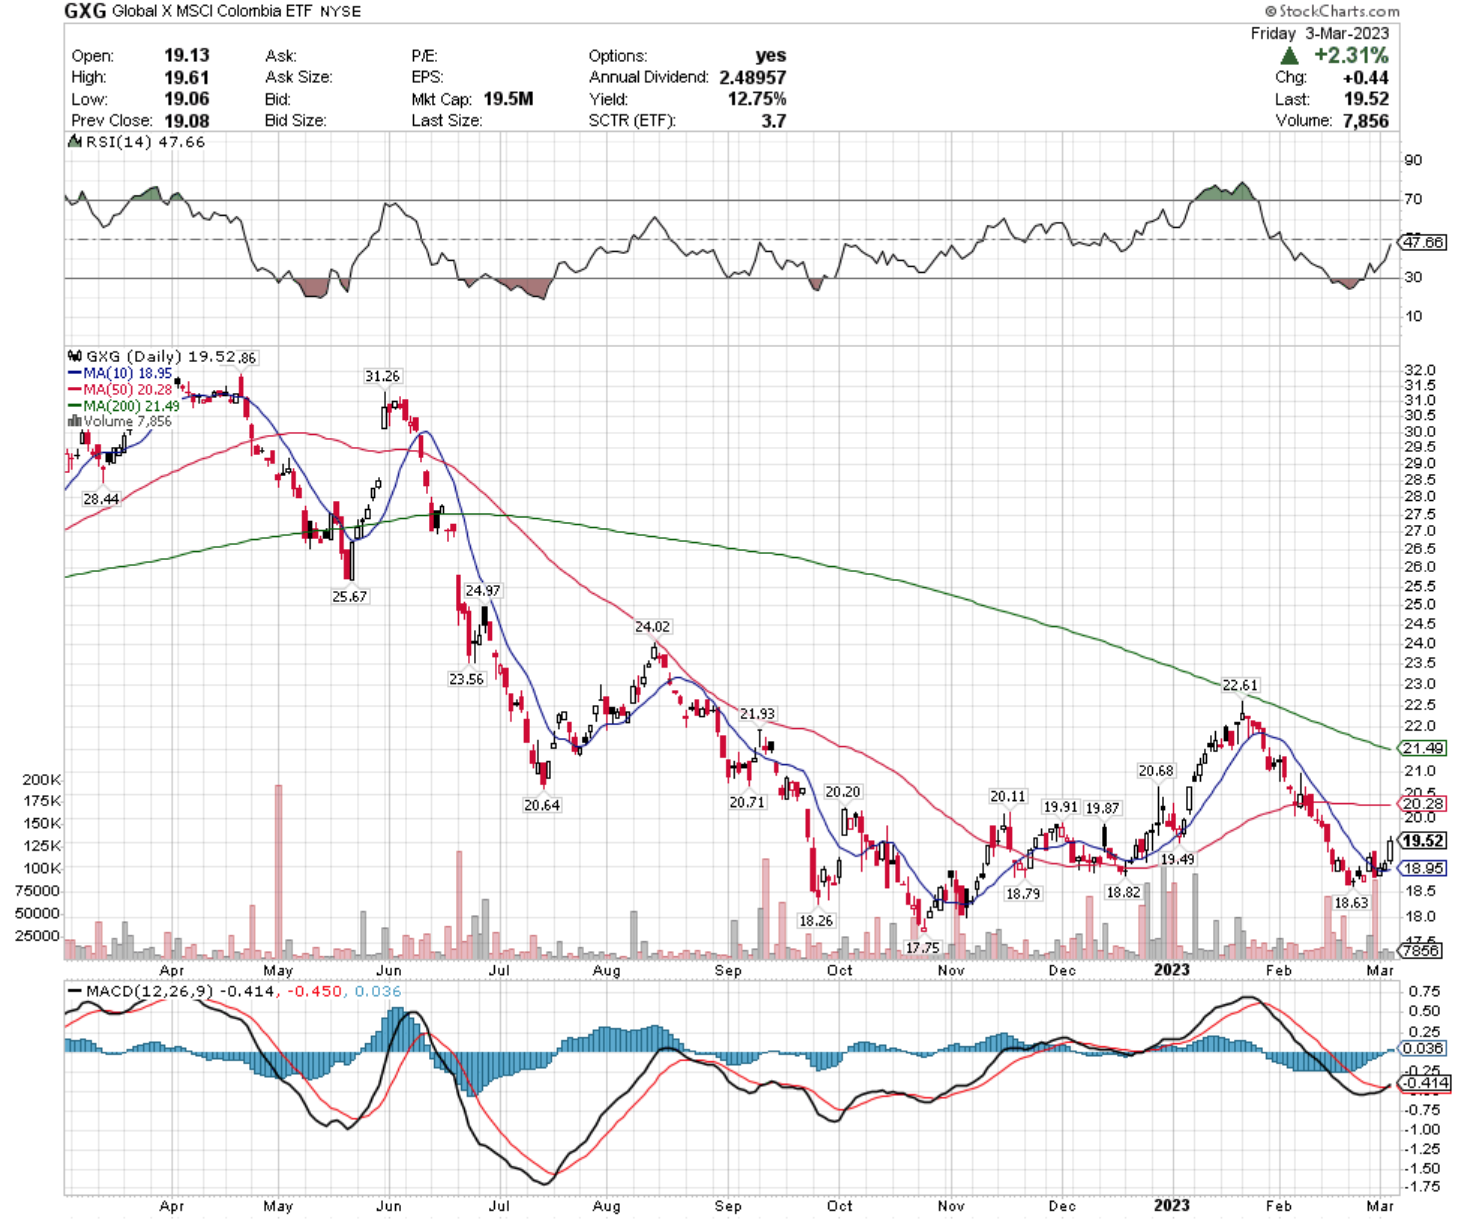1468x1224 pixels.
Task: Click the -0.450 signal value in MACD legend
Action: (x=315, y=991)
